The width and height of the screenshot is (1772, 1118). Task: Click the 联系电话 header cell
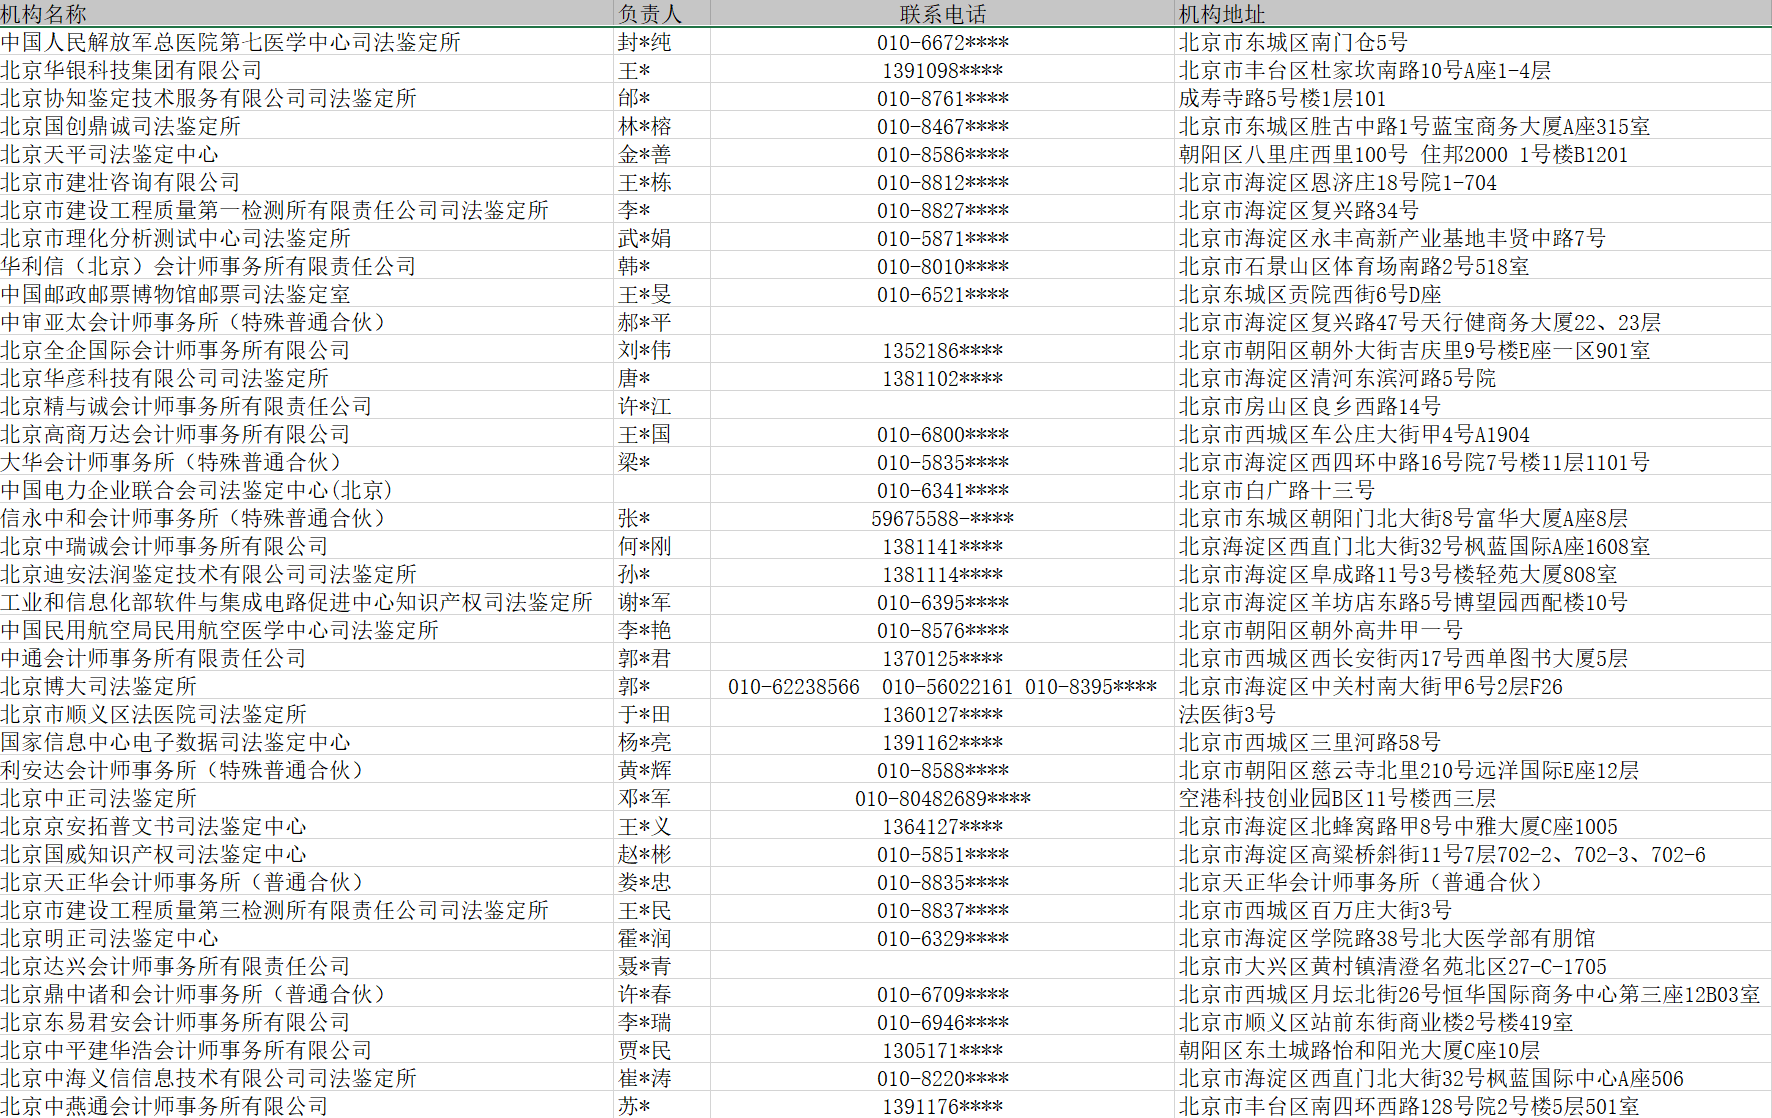[x=942, y=14]
